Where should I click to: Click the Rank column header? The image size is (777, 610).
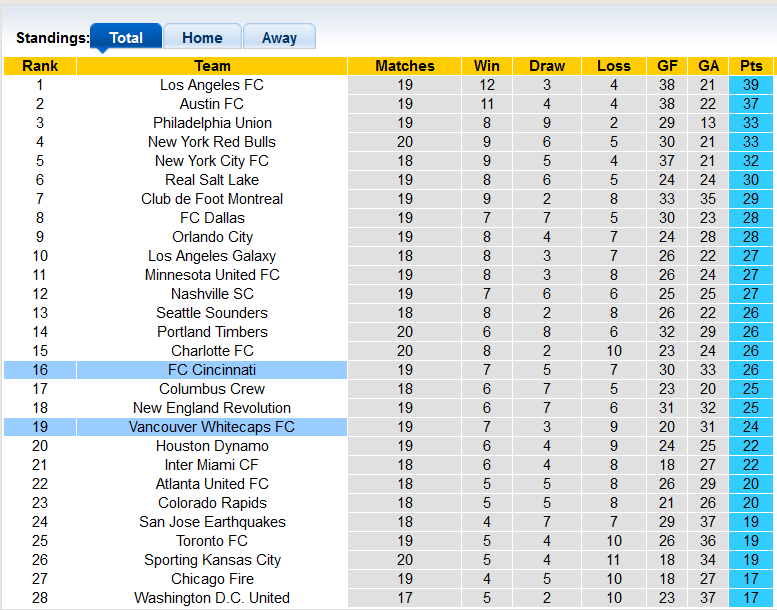(x=40, y=66)
